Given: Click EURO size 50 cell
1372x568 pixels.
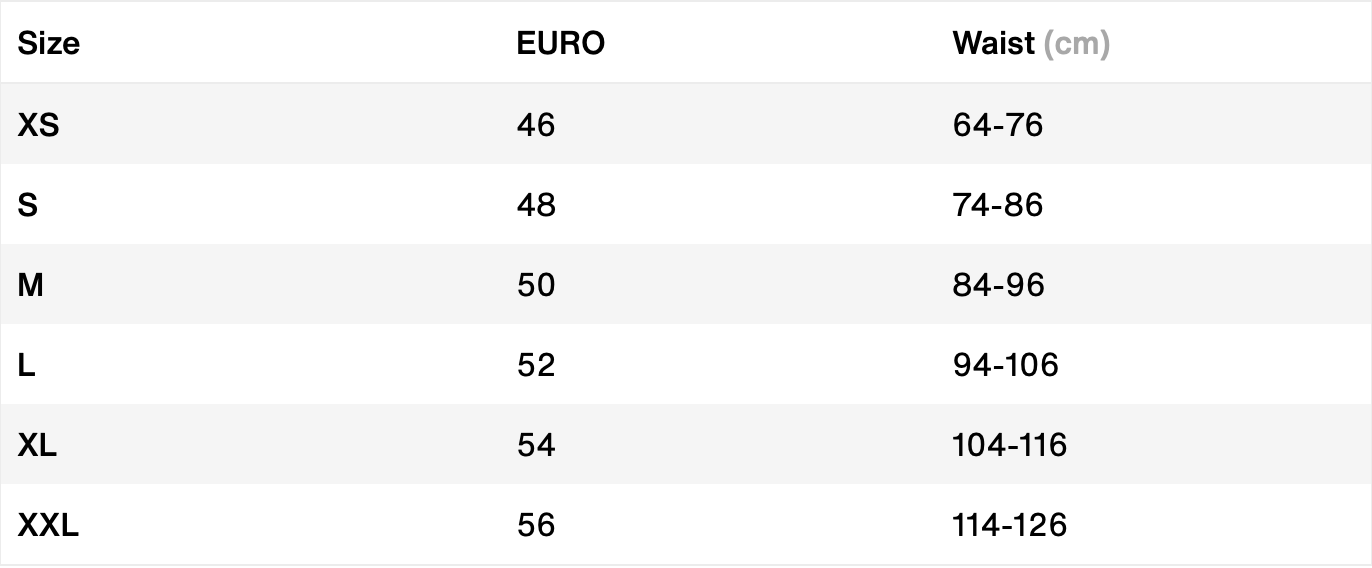Looking at the screenshot, I should click(536, 285).
